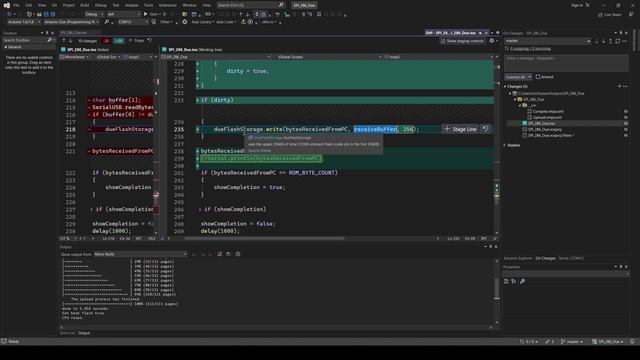Click the feedback icon next to Live Share
640x360 pixels.
click(x=631, y=14)
